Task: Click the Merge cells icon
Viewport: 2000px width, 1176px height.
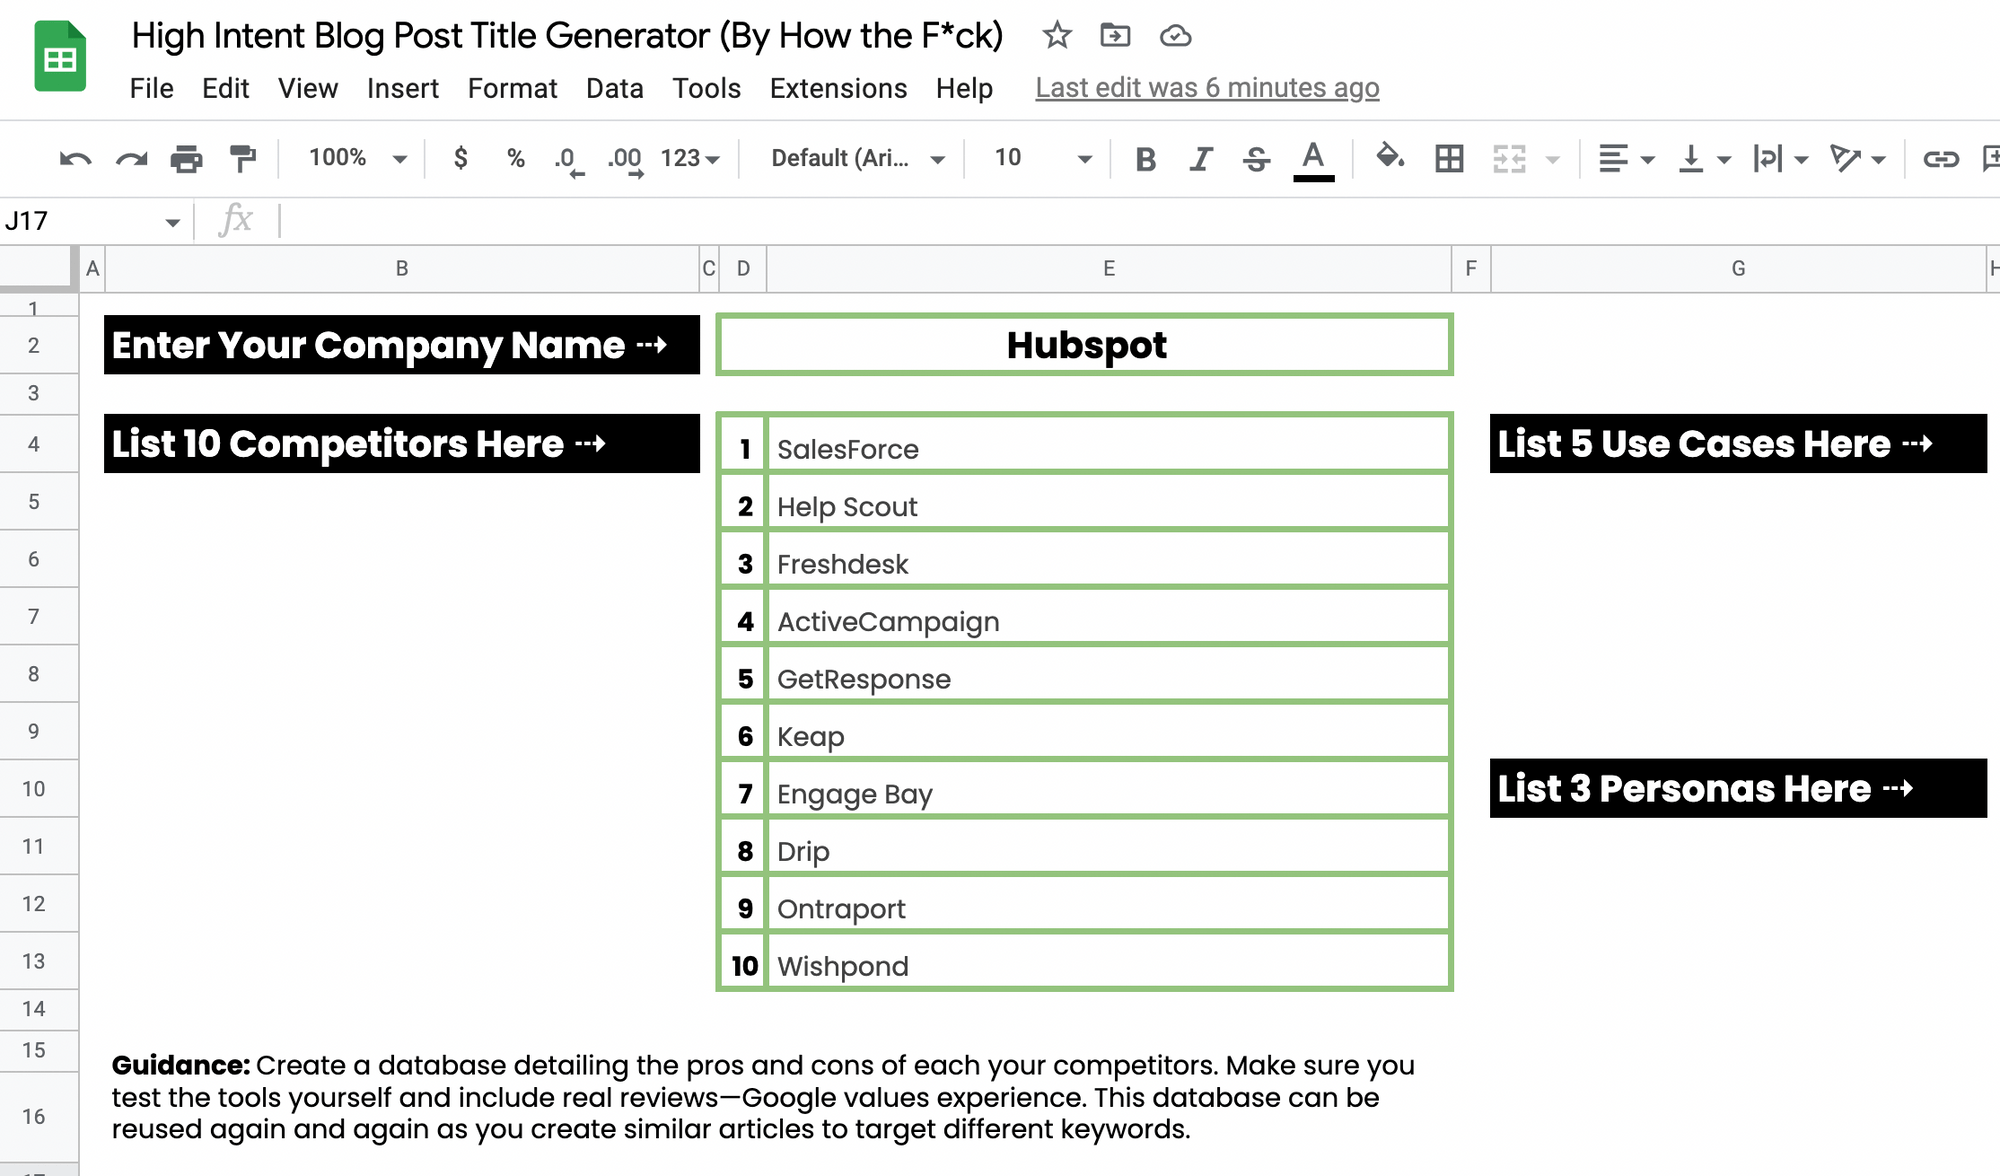Action: pyautogui.click(x=1509, y=158)
